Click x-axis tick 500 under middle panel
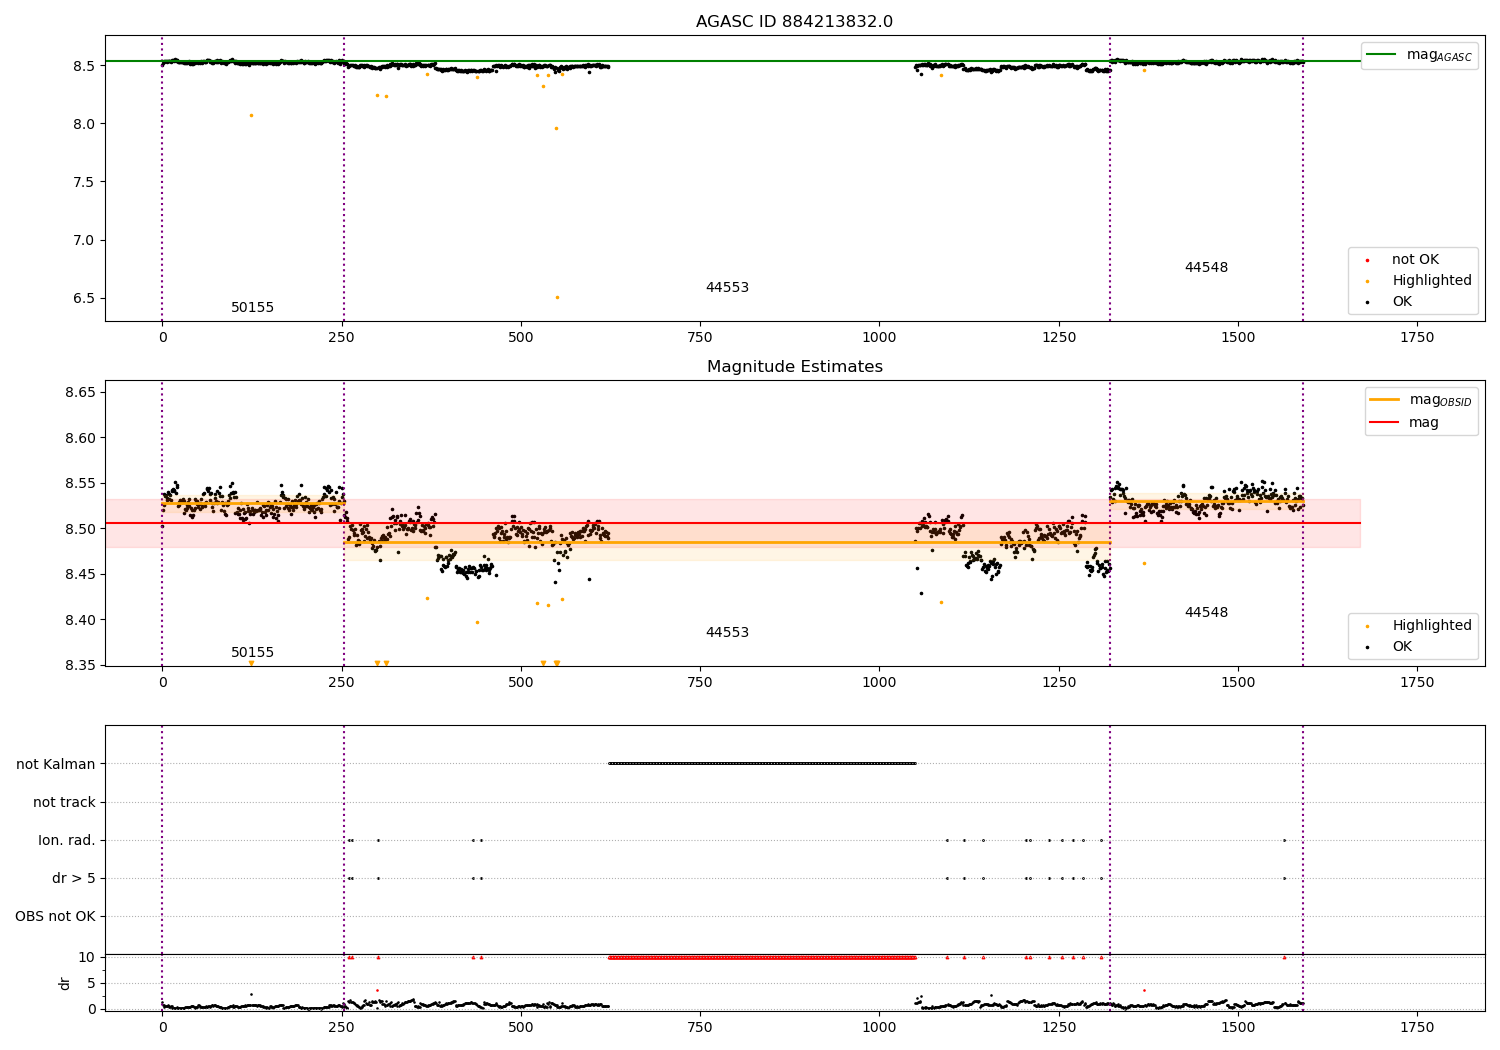This screenshot has width=1500, height=1050. coord(521,683)
